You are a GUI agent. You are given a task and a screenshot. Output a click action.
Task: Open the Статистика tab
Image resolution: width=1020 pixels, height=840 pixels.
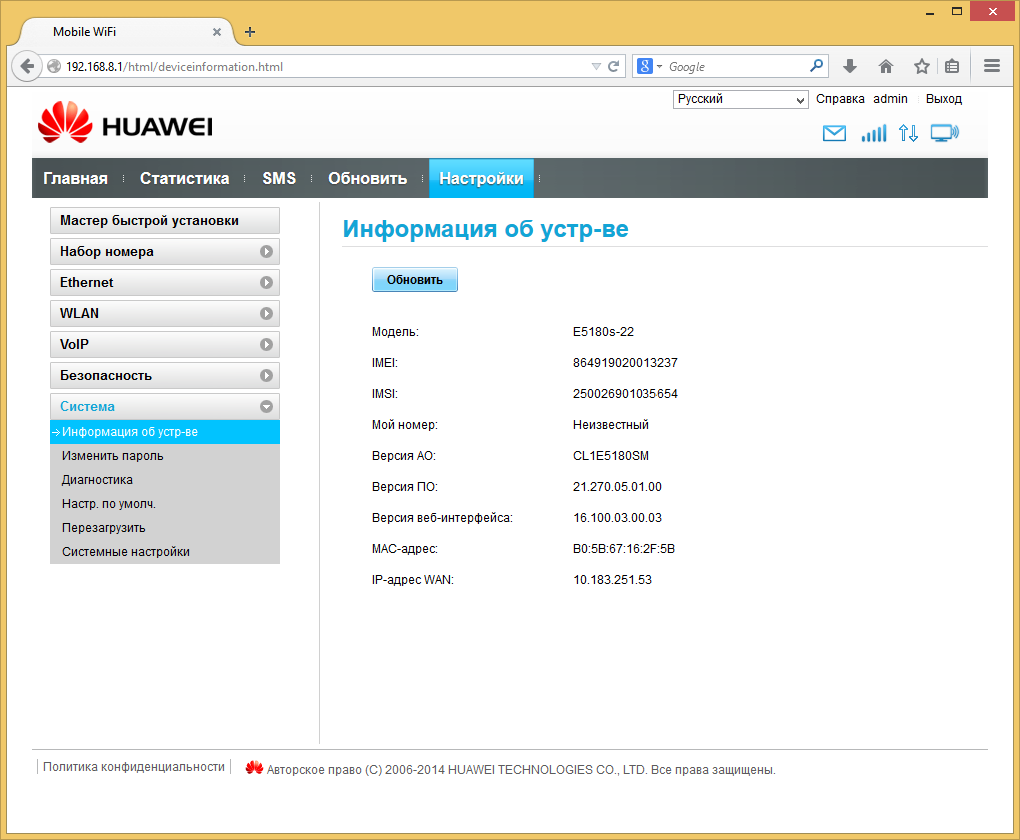click(x=184, y=178)
